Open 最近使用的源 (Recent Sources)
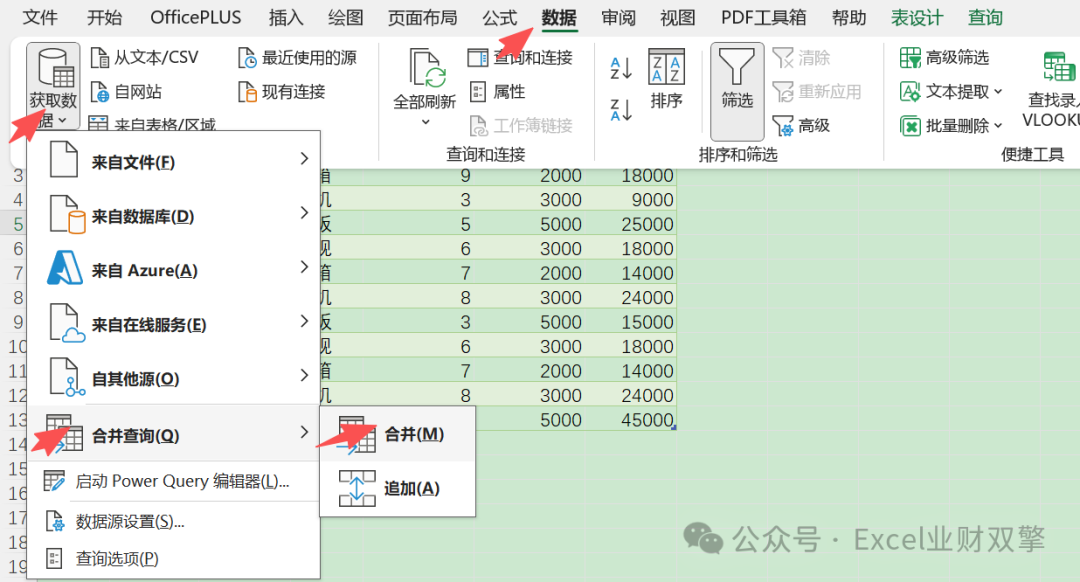 pyautogui.click(x=298, y=58)
